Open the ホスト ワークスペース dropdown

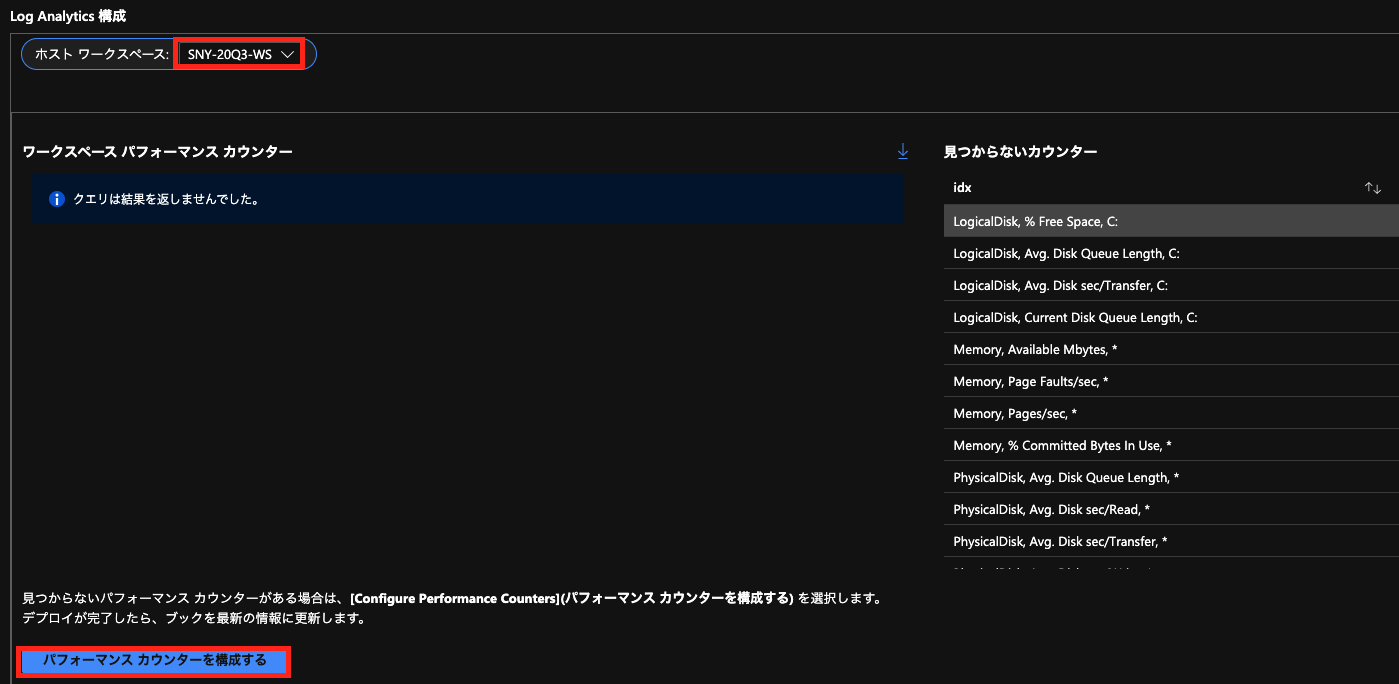pos(240,53)
